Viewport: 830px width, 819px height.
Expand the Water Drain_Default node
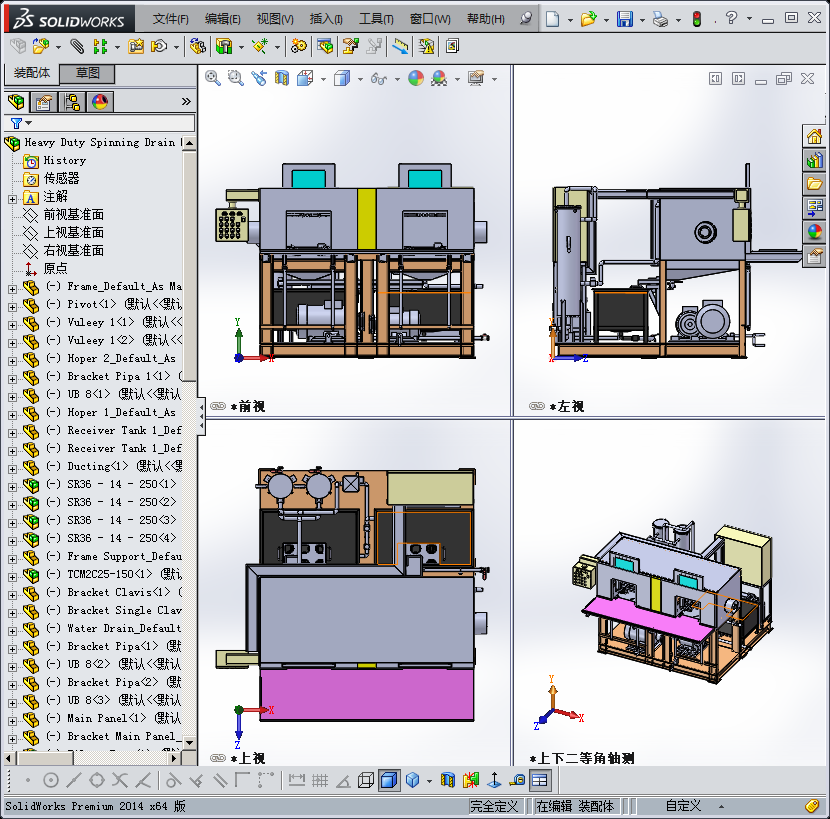12,631
